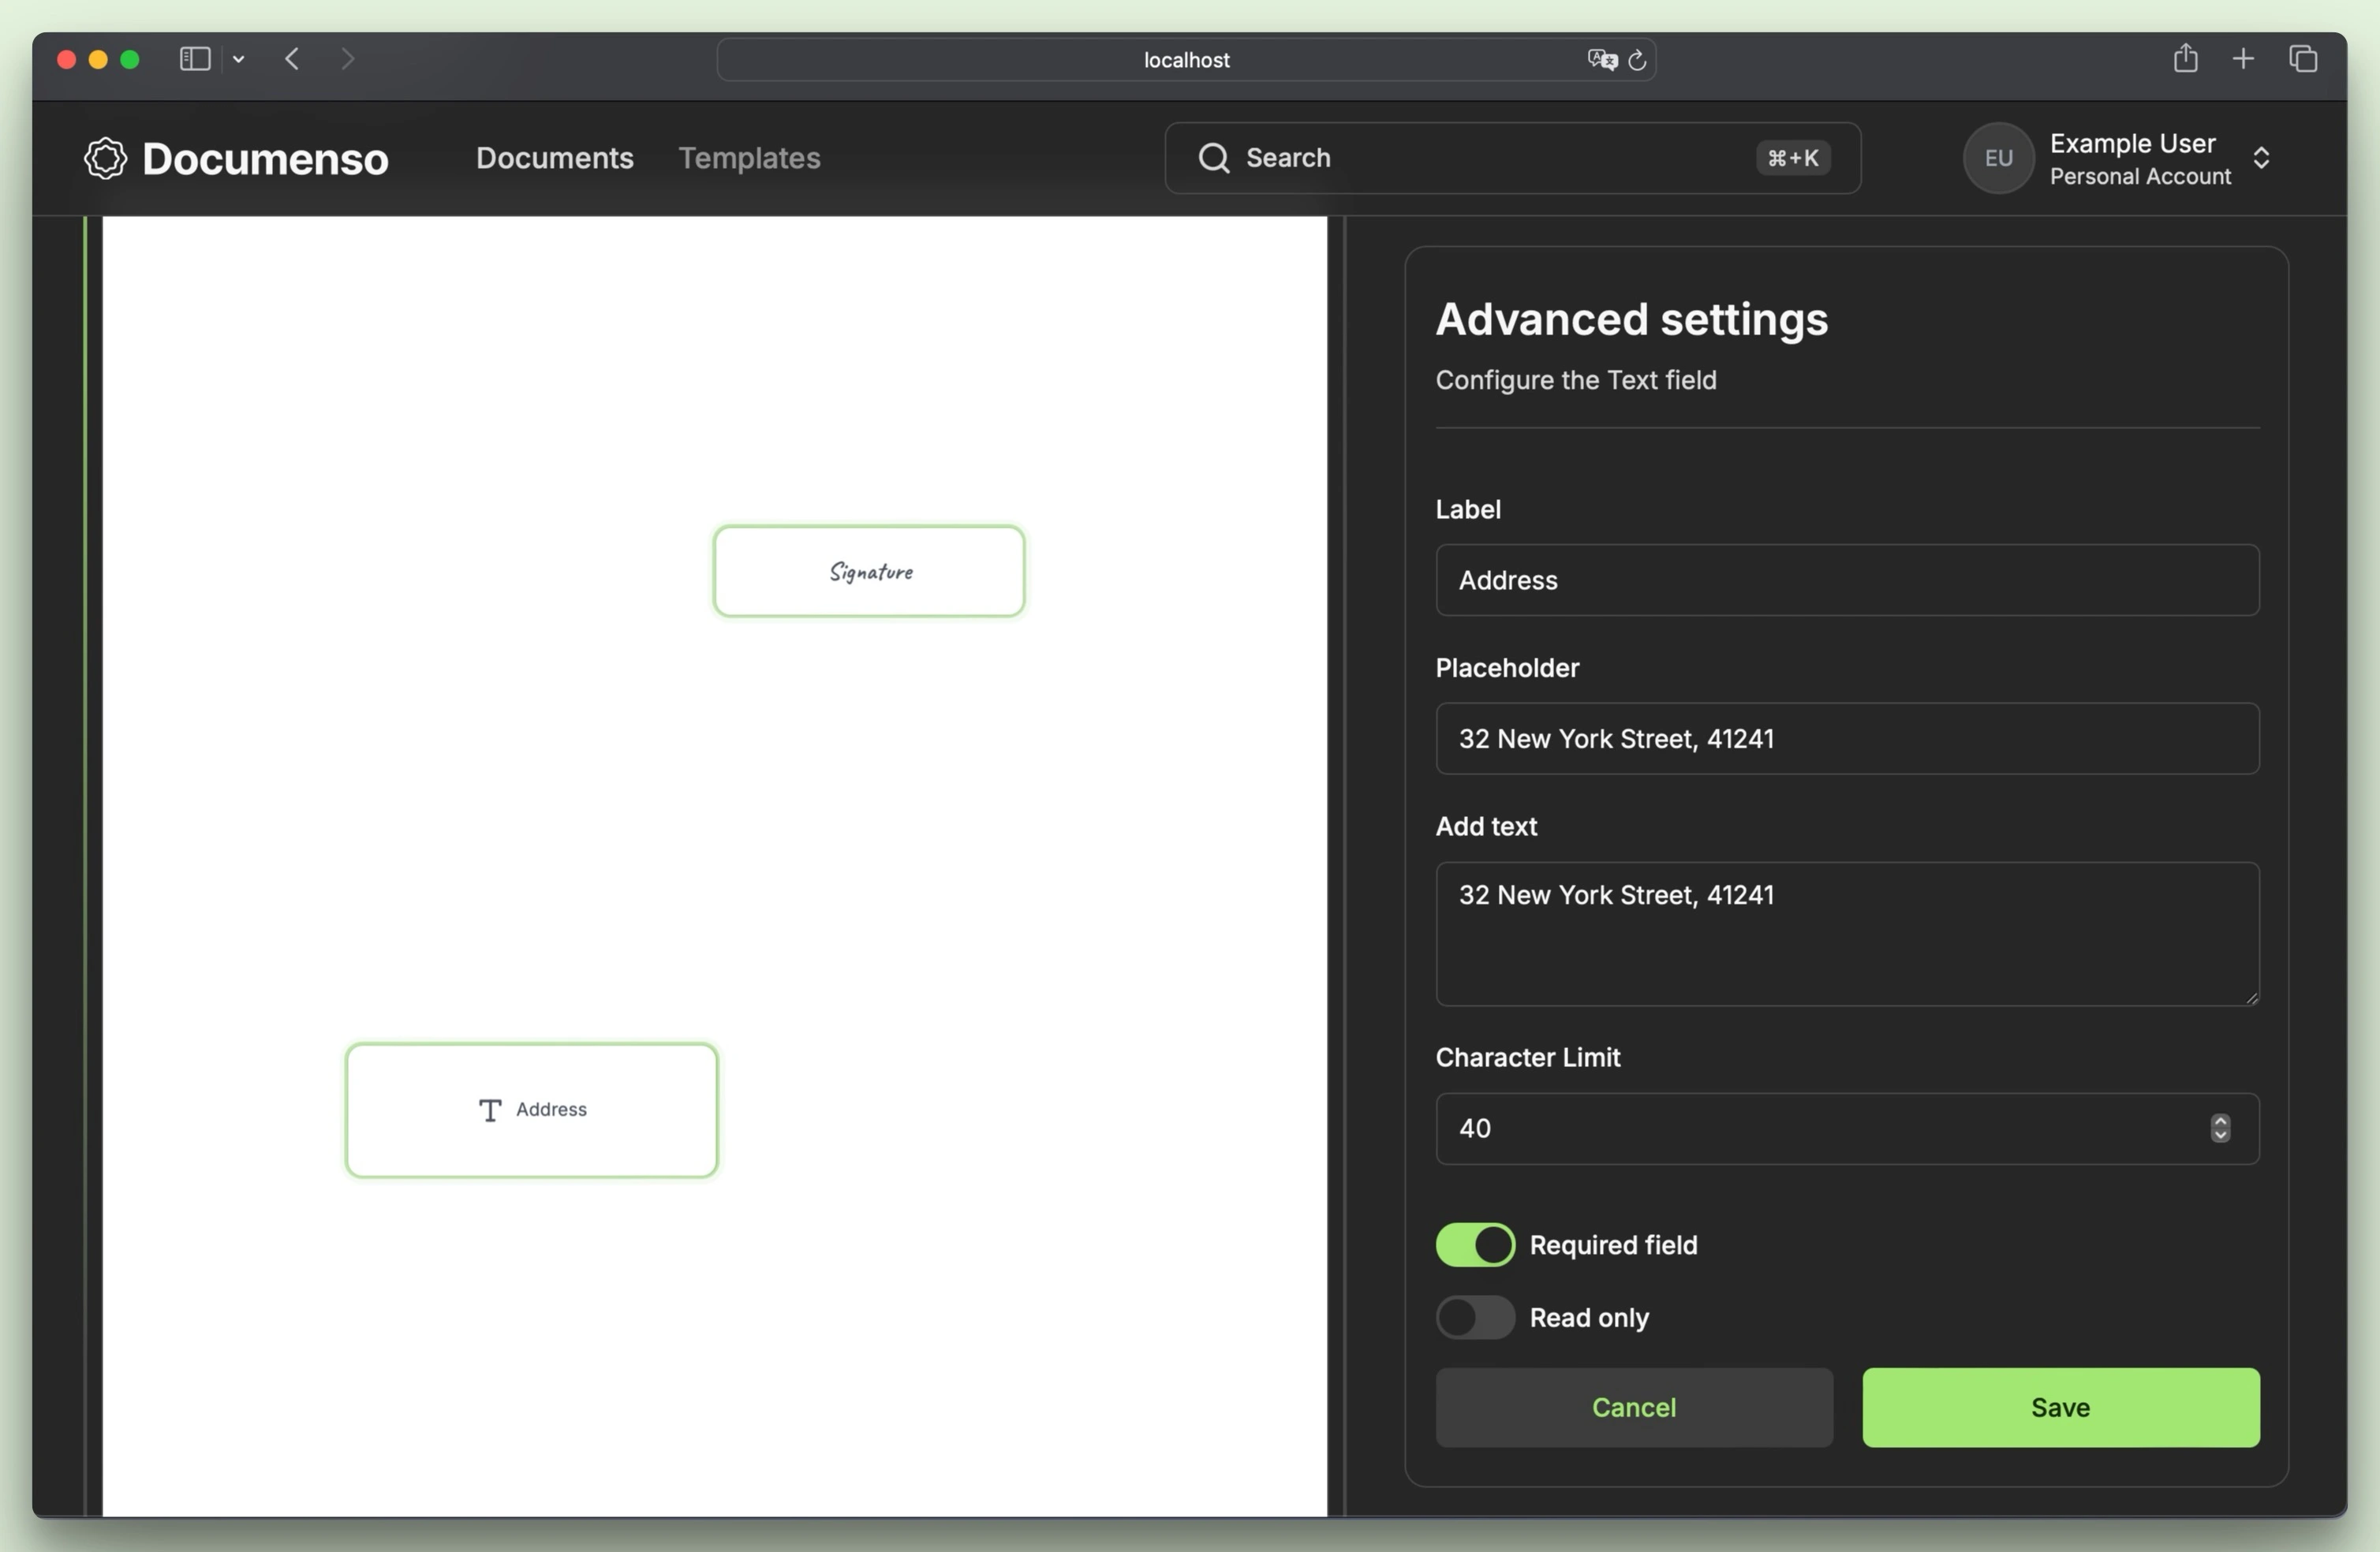Click into the Label input field
Image resolution: width=2380 pixels, height=1552 pixels.
coord(1846,580)
